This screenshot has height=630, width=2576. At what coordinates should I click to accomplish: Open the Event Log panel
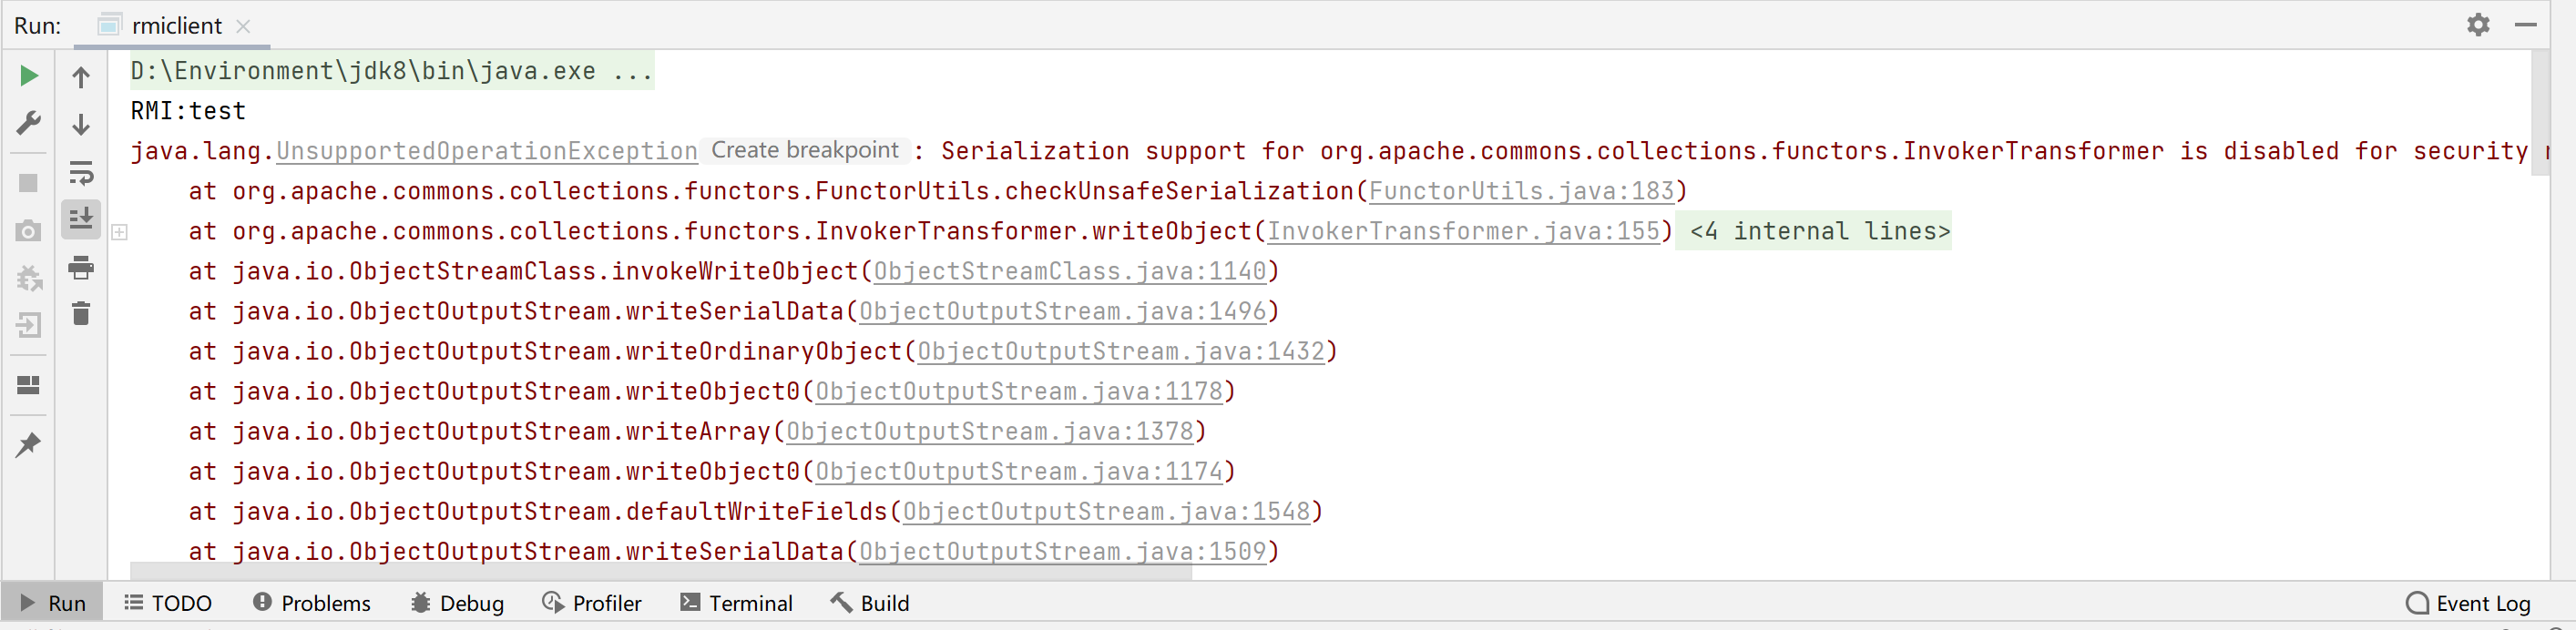[2468, 603]
